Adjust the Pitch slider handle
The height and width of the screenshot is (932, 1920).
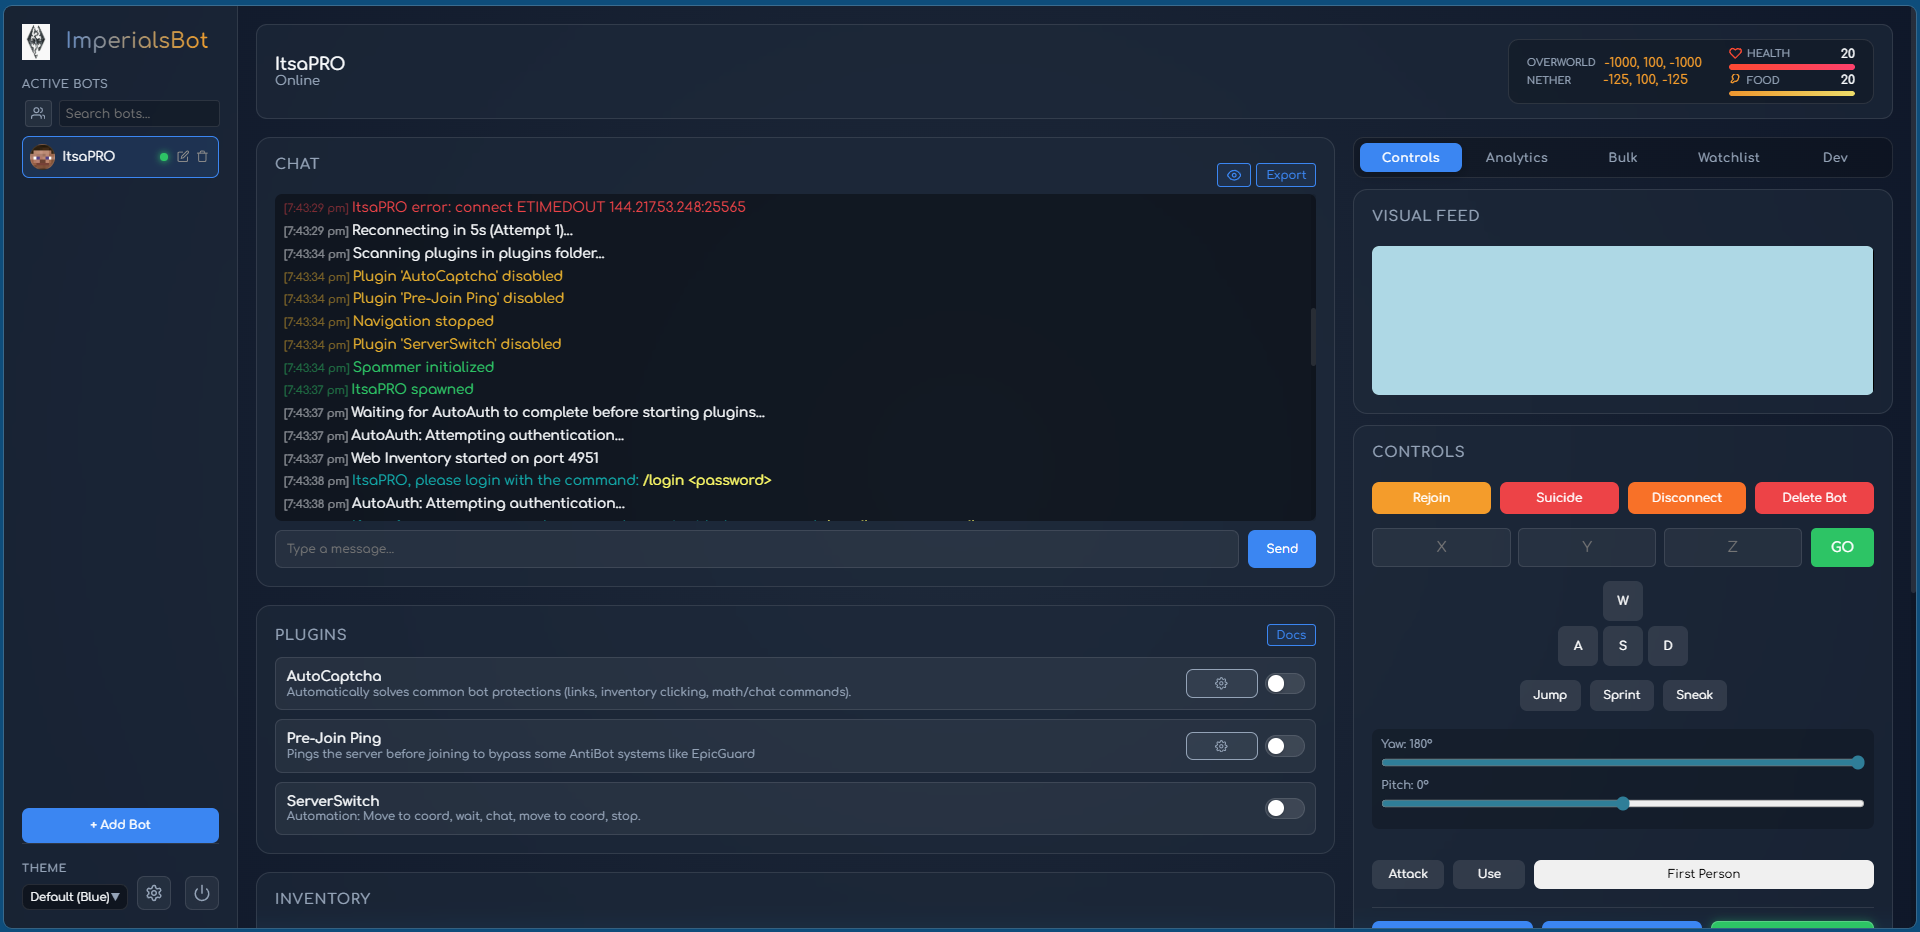point(1623,804)
